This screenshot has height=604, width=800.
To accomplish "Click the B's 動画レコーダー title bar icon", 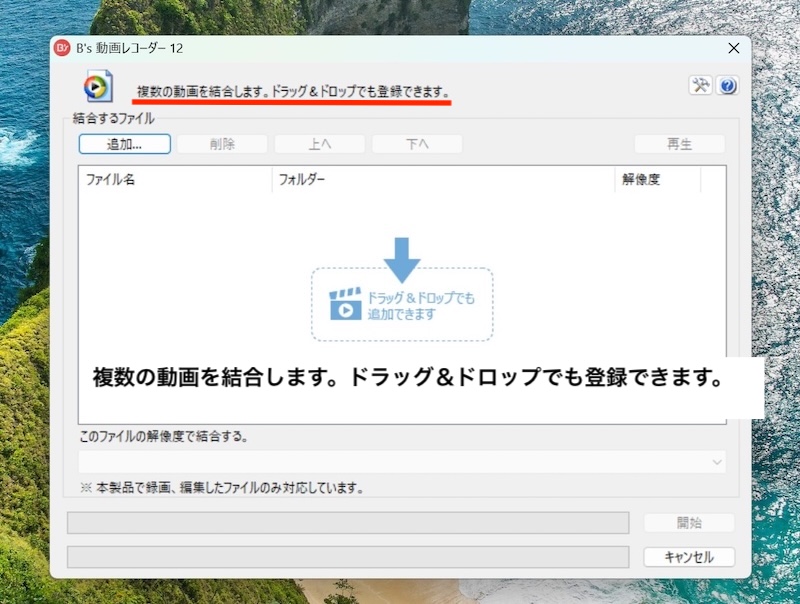I will [63, 48].
